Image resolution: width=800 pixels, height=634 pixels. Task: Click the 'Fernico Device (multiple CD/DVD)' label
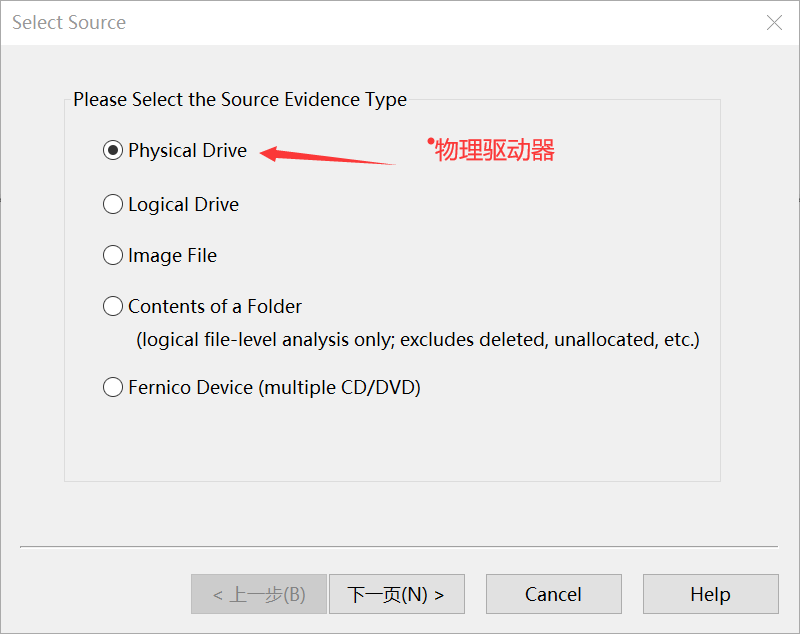tap(274, 387)
